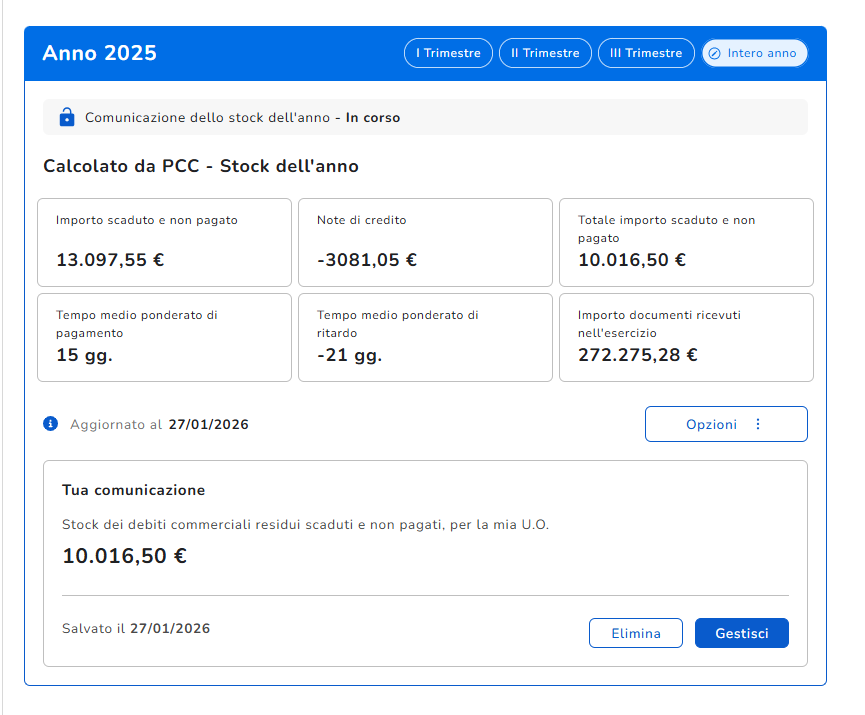Open the III Trimestre view
Screen dimensions: 865x715
[646, 53]
